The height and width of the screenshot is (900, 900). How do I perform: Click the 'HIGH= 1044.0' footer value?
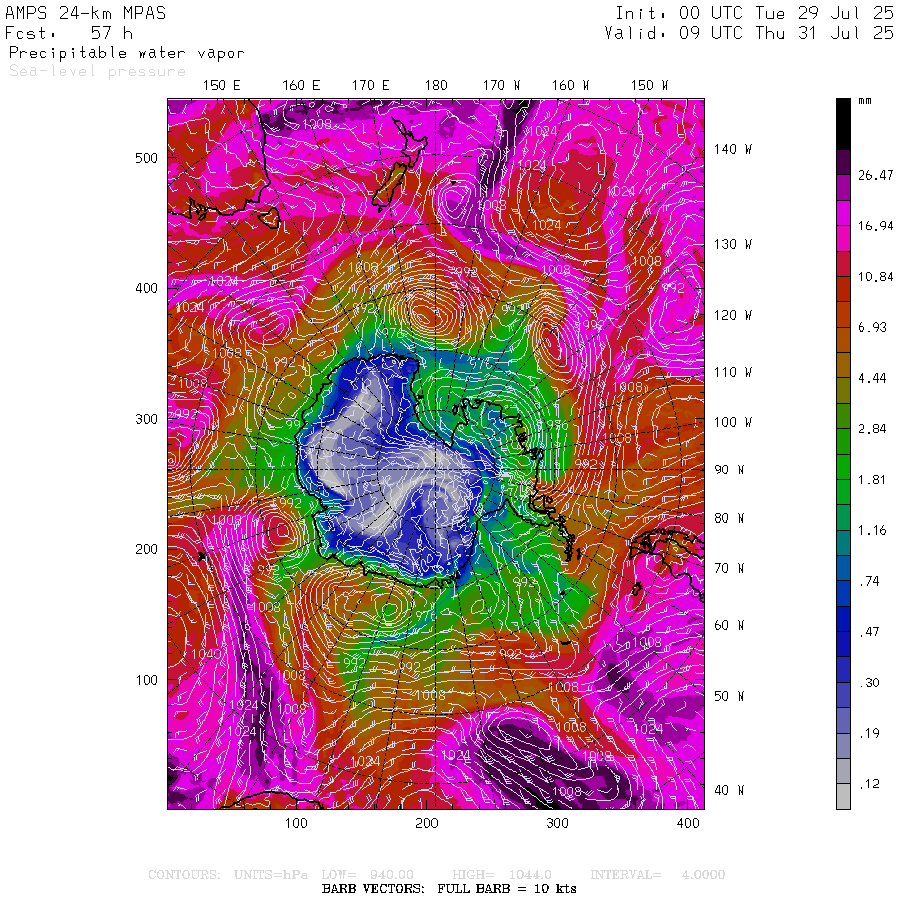click(x=502, y=875)
